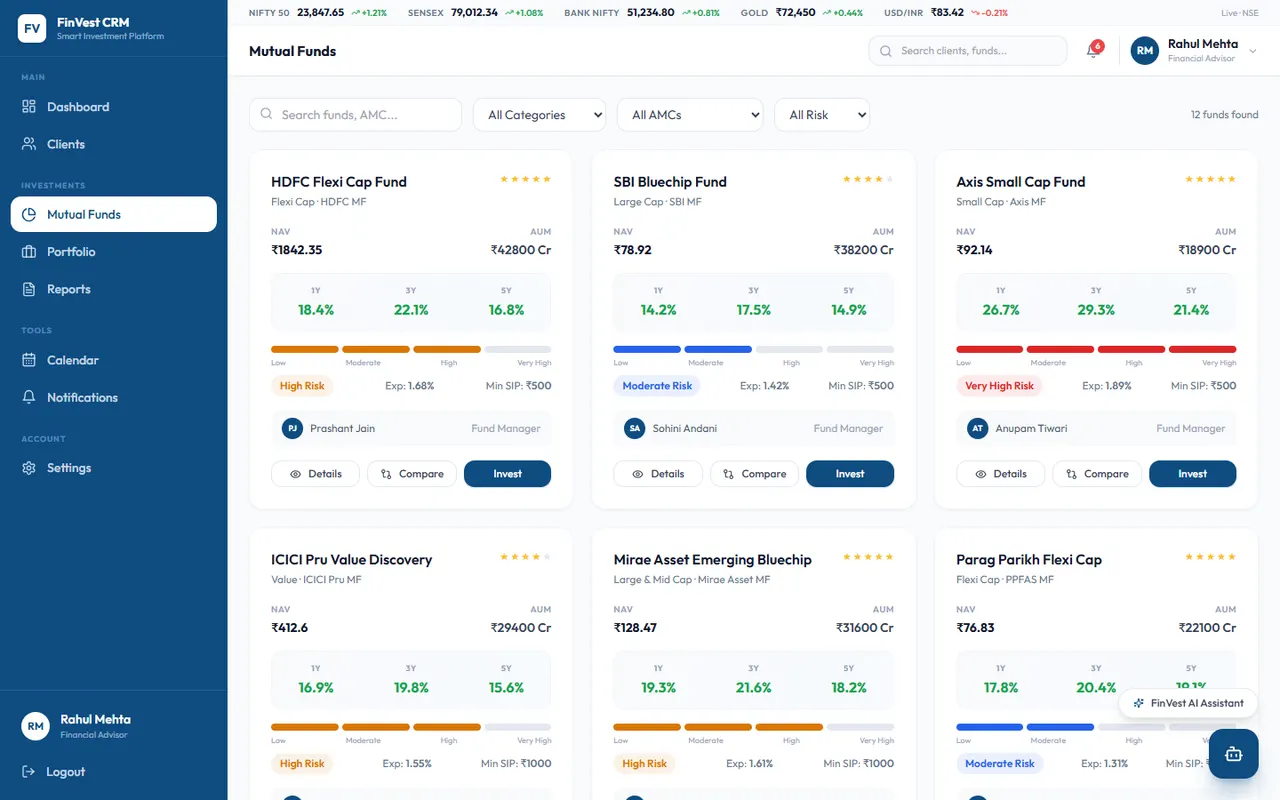This screenshot has width=1280, height=800.
Task: Compare Axis Small Cap Fund
Action: coord(1097,474)
